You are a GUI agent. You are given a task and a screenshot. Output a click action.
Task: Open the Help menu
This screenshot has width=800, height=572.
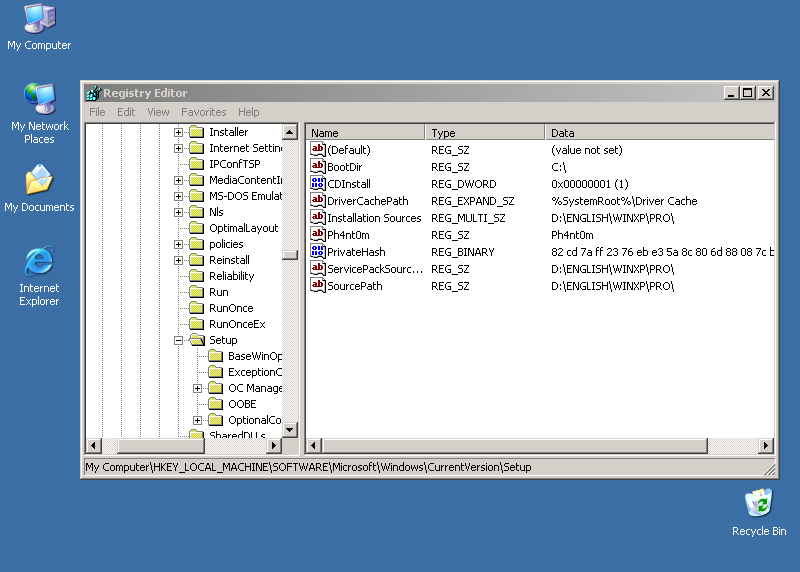(248, 112)
